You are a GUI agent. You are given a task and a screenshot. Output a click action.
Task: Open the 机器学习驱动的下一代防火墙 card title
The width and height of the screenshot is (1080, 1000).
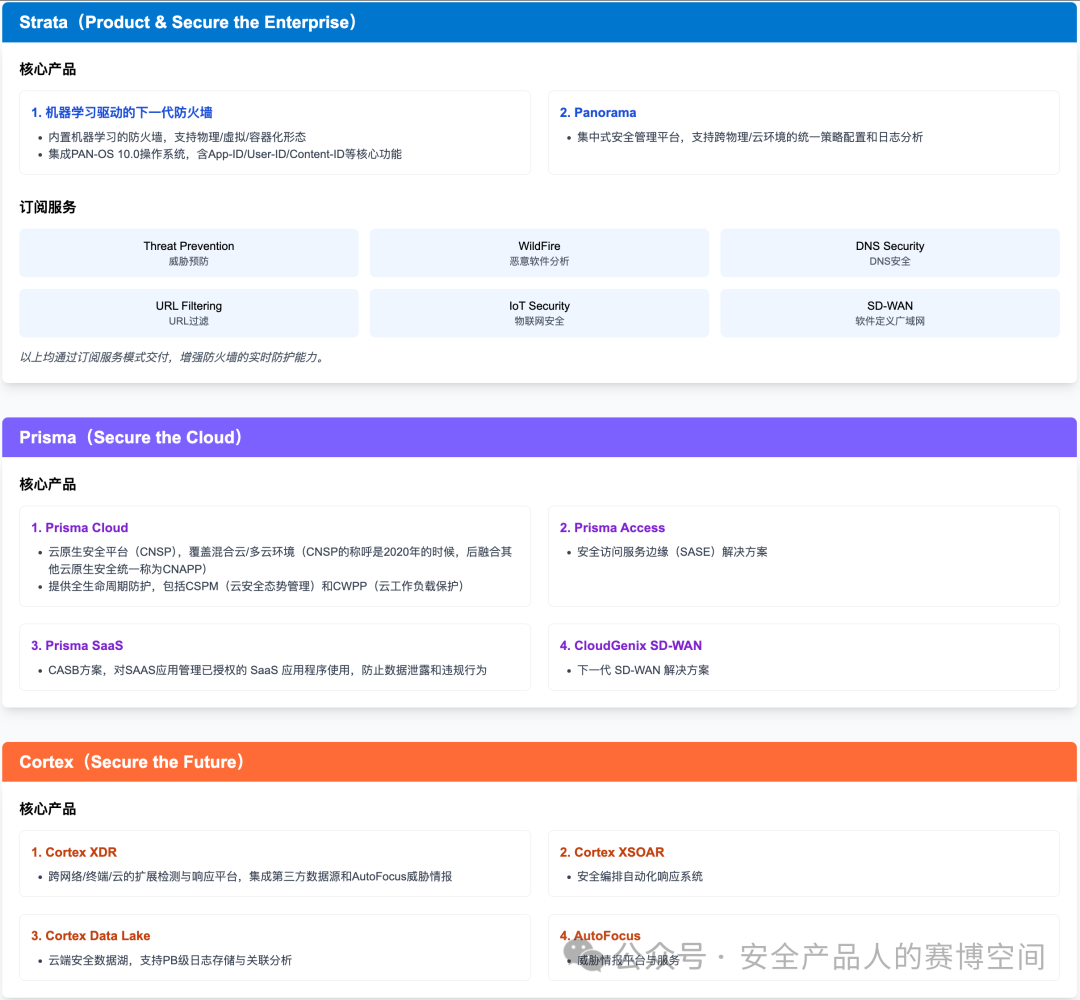point(122,112)
